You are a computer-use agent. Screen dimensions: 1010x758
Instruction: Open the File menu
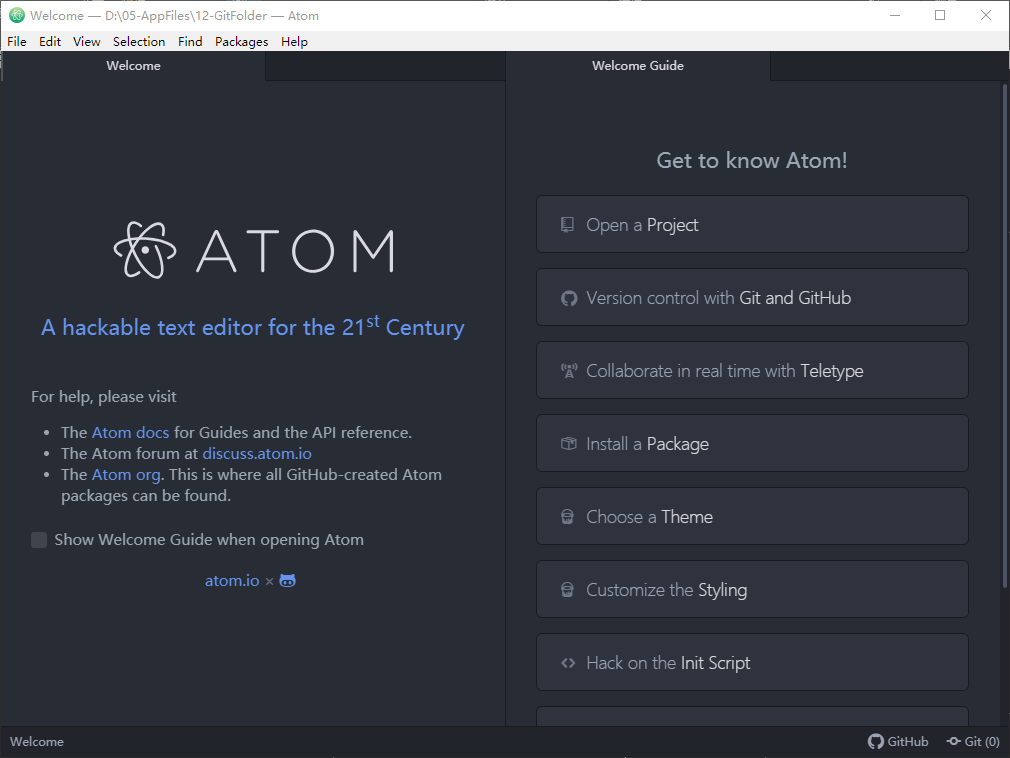(17, 41)
